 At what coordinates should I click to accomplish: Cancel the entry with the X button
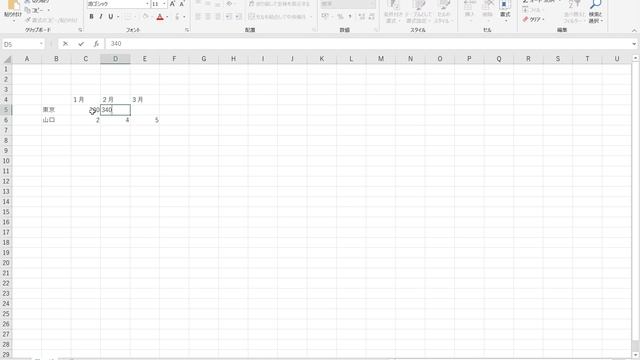pos(65,44)
